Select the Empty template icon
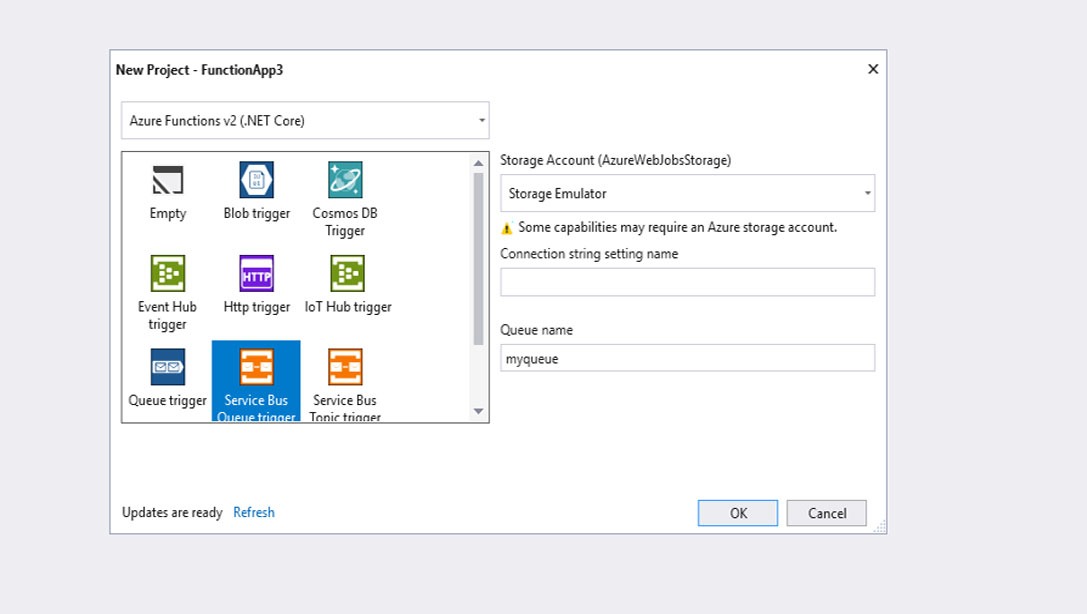Image resolution: width=1087 pixels, height=614 pixels. [x=168, y=180]
